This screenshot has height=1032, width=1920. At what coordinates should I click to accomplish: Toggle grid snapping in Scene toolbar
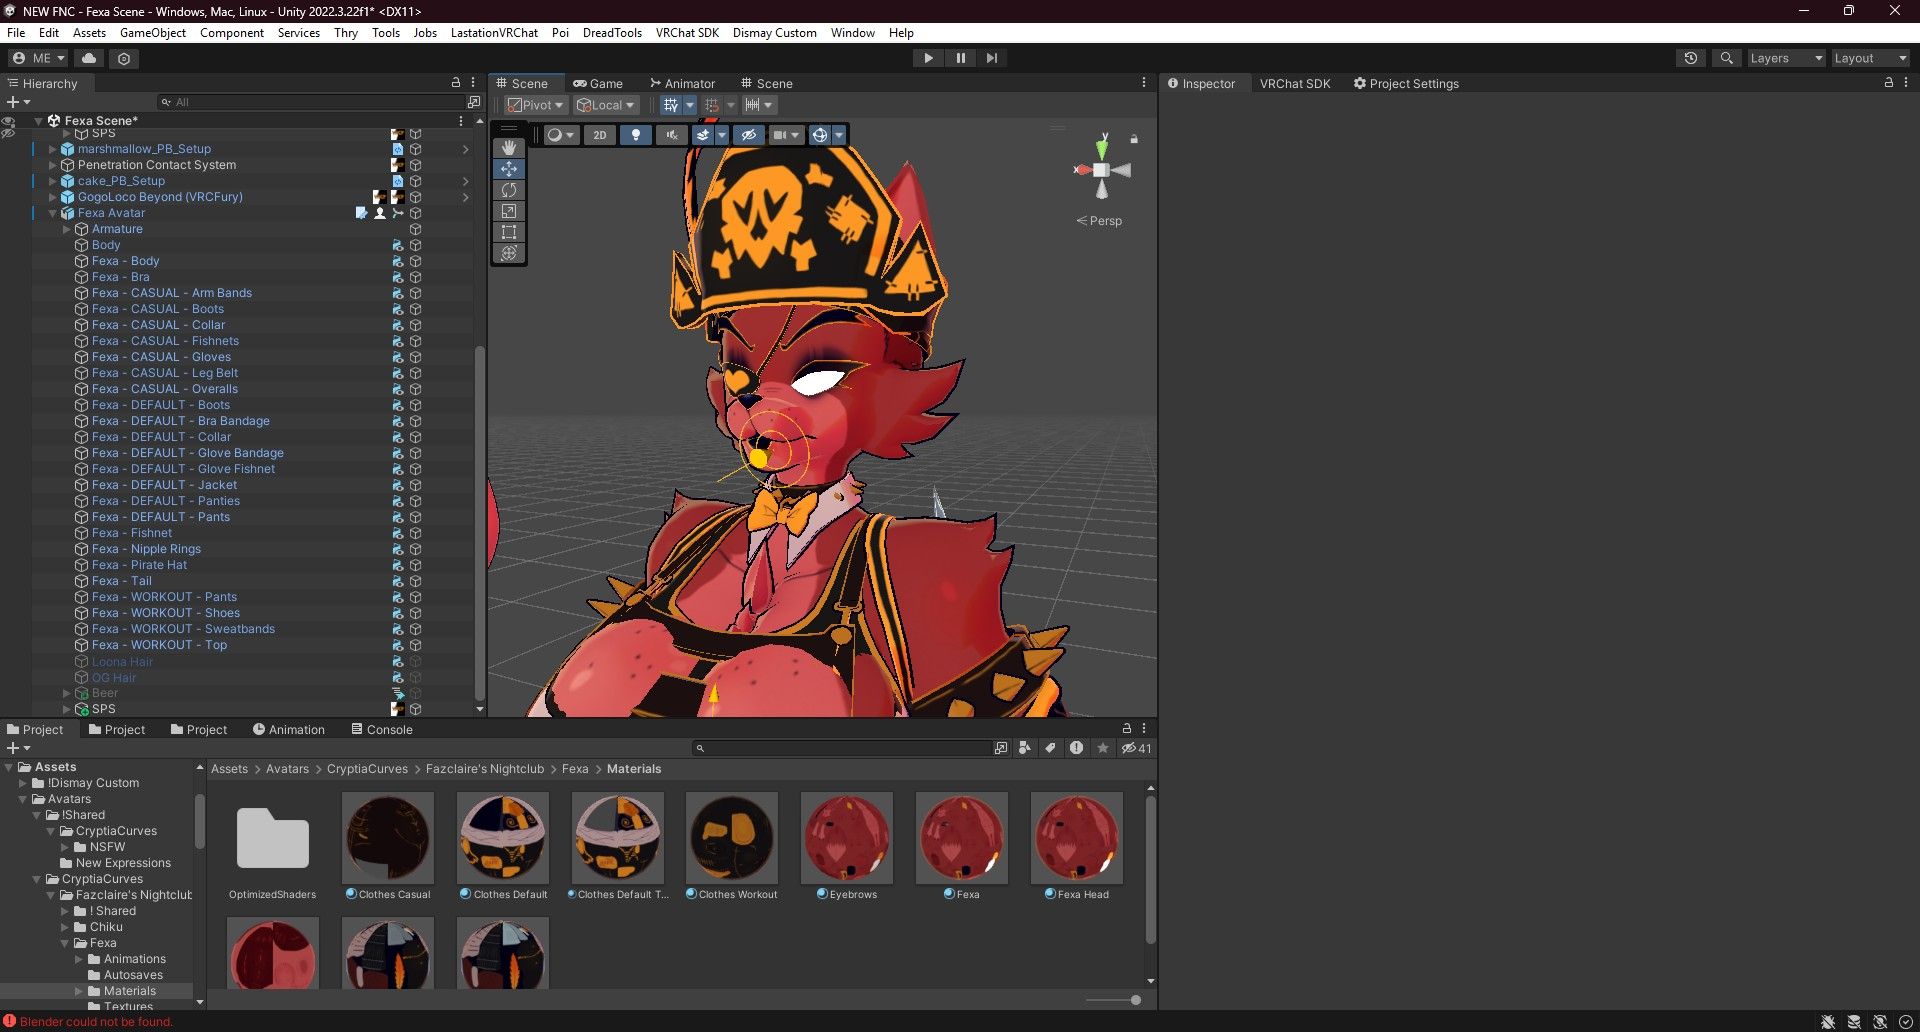(x=712, y=105)
